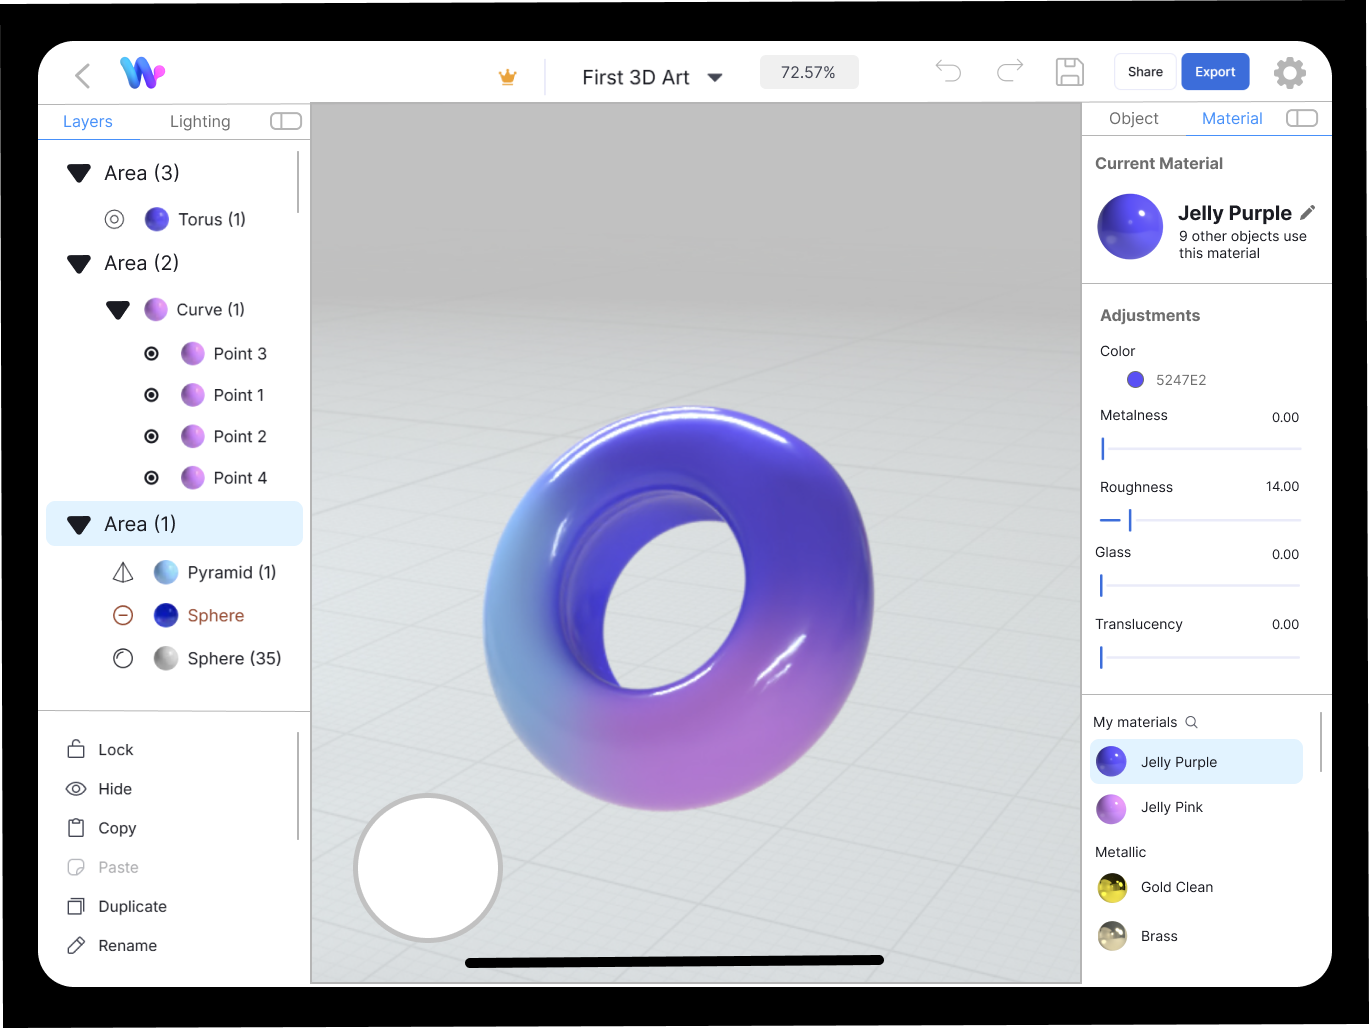
Task: Click the back arrow icon
Action: [x=83, y=75]
